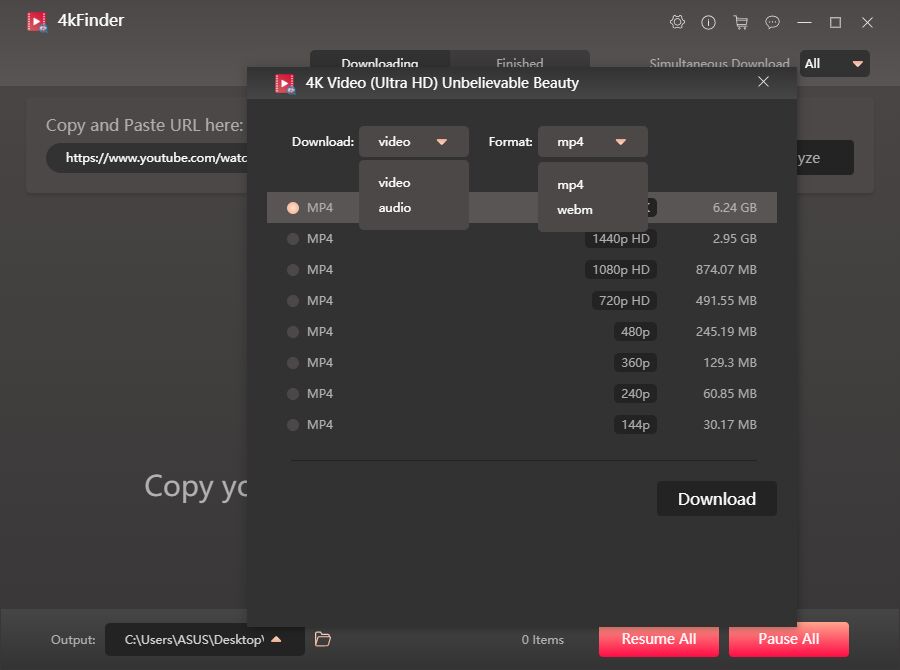Image resolution: width=900 pixels, height=670 pixels.
Task: Open the info (about) icon
Action: tap(708, 22)
